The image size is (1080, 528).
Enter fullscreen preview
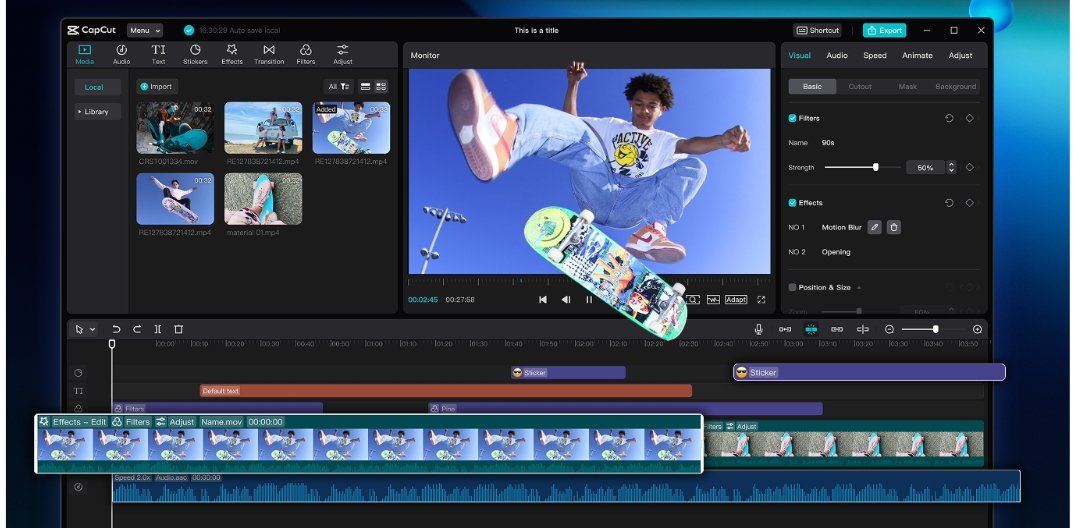(761, 299)
